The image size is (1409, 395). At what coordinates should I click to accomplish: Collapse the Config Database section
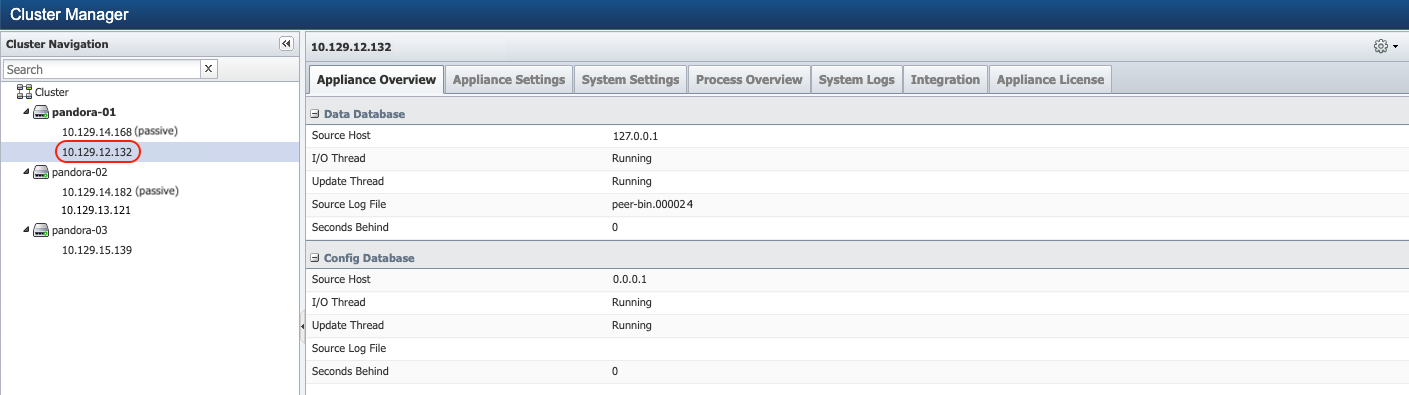[315, 258]
